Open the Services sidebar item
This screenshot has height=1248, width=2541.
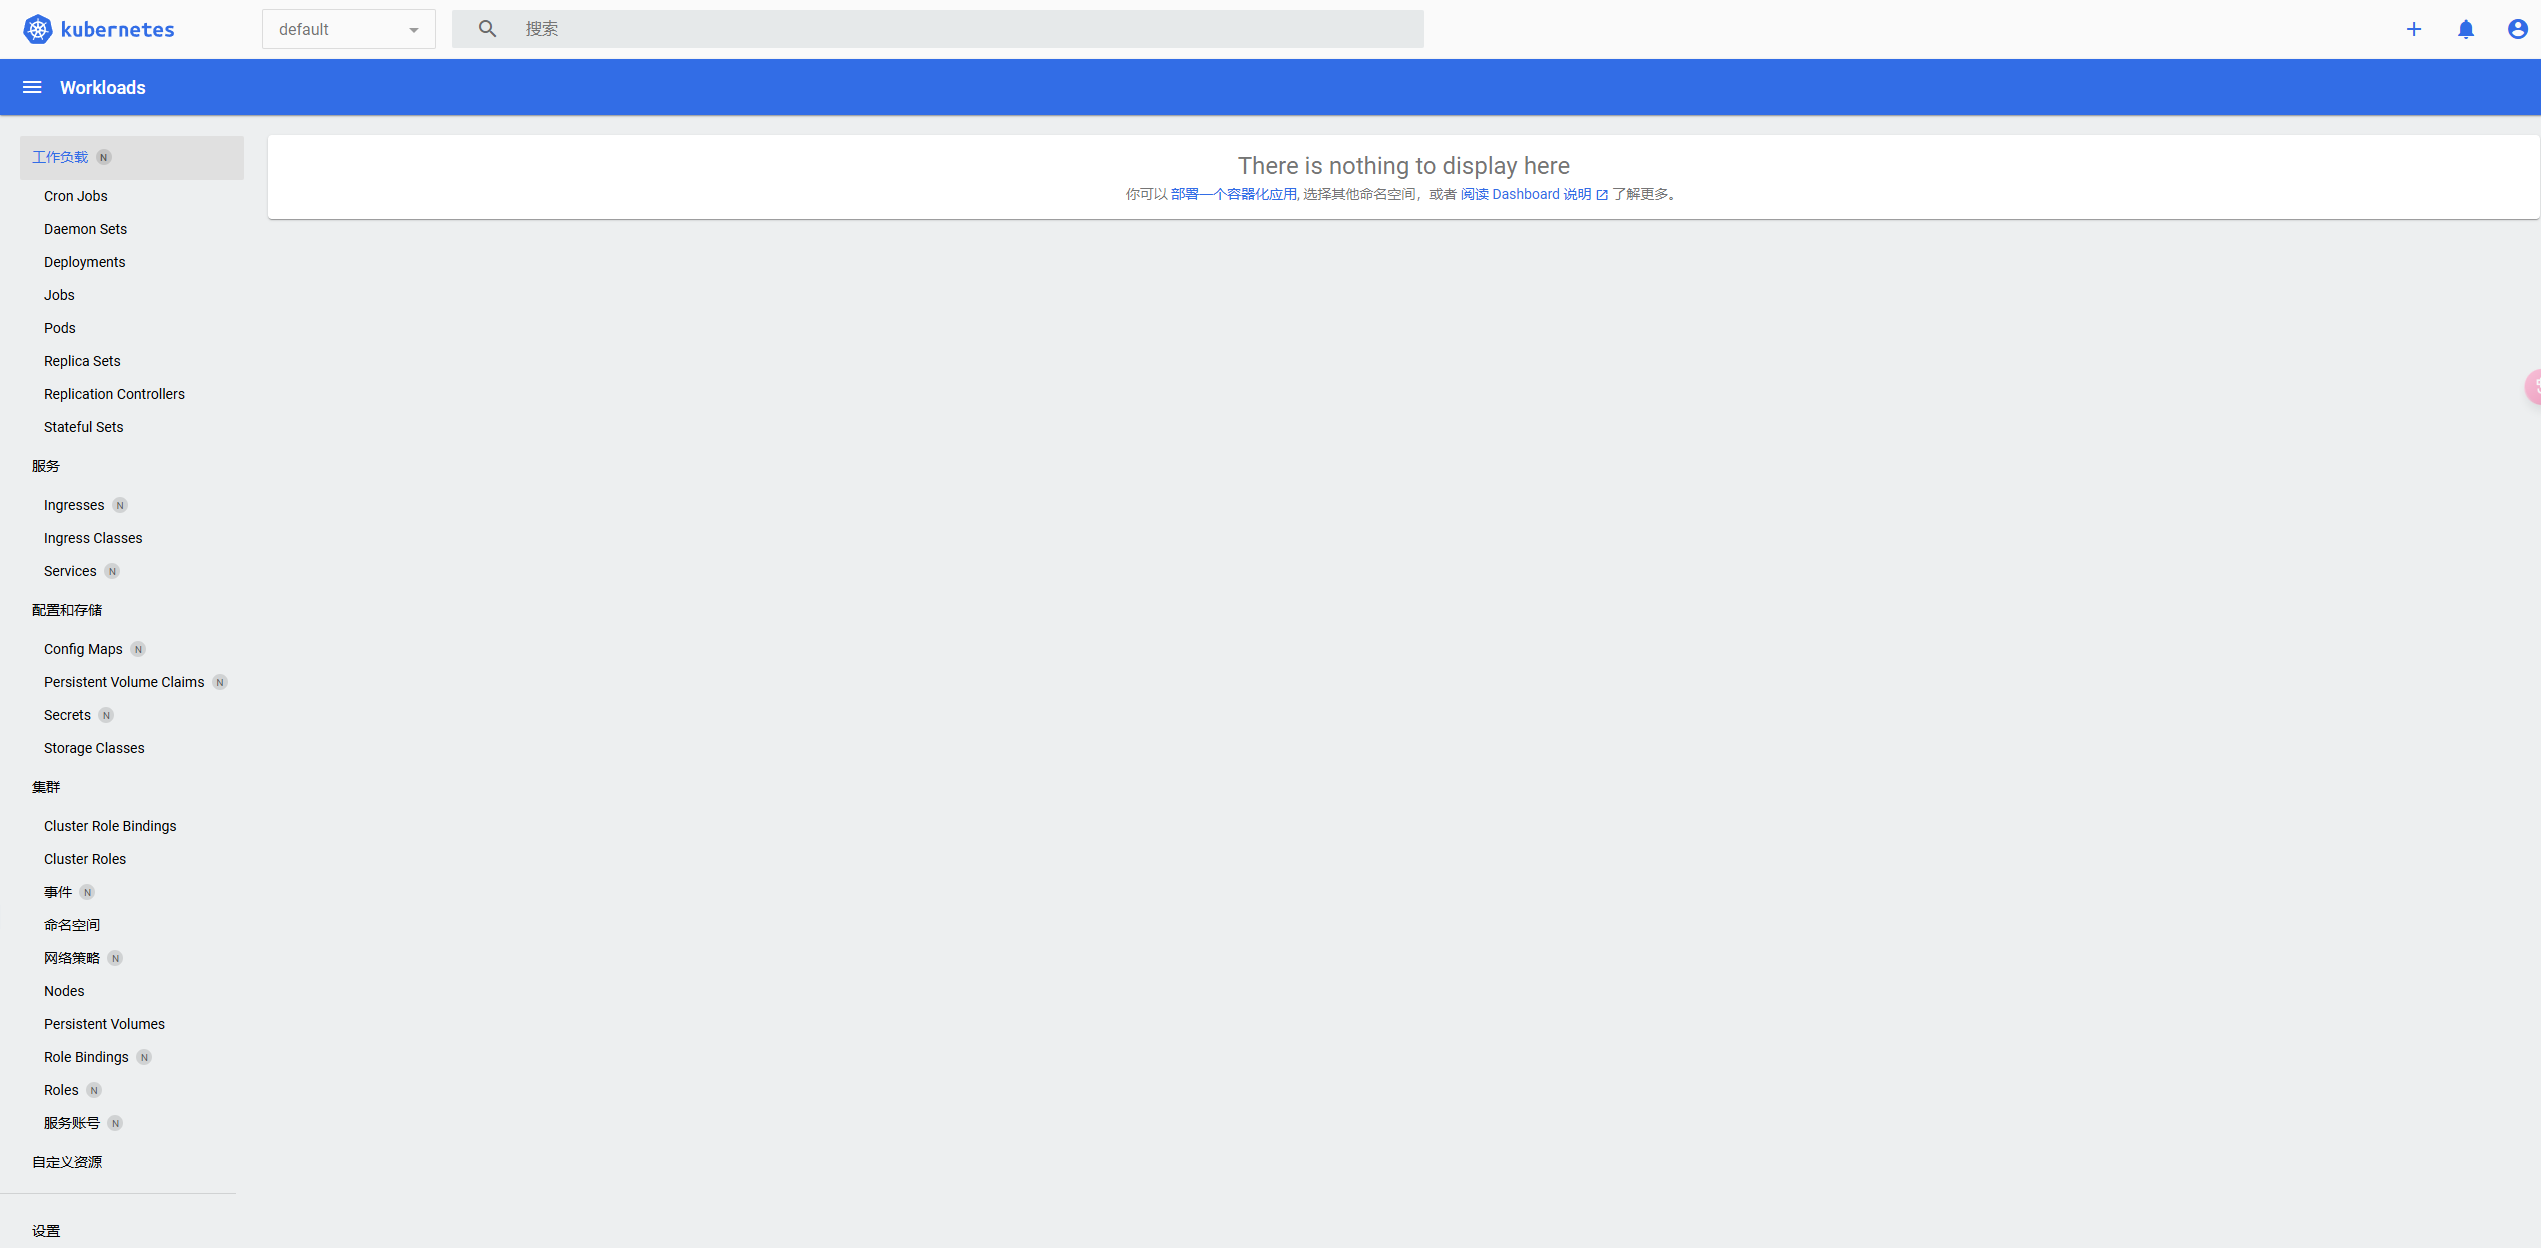tap(70, 571)
